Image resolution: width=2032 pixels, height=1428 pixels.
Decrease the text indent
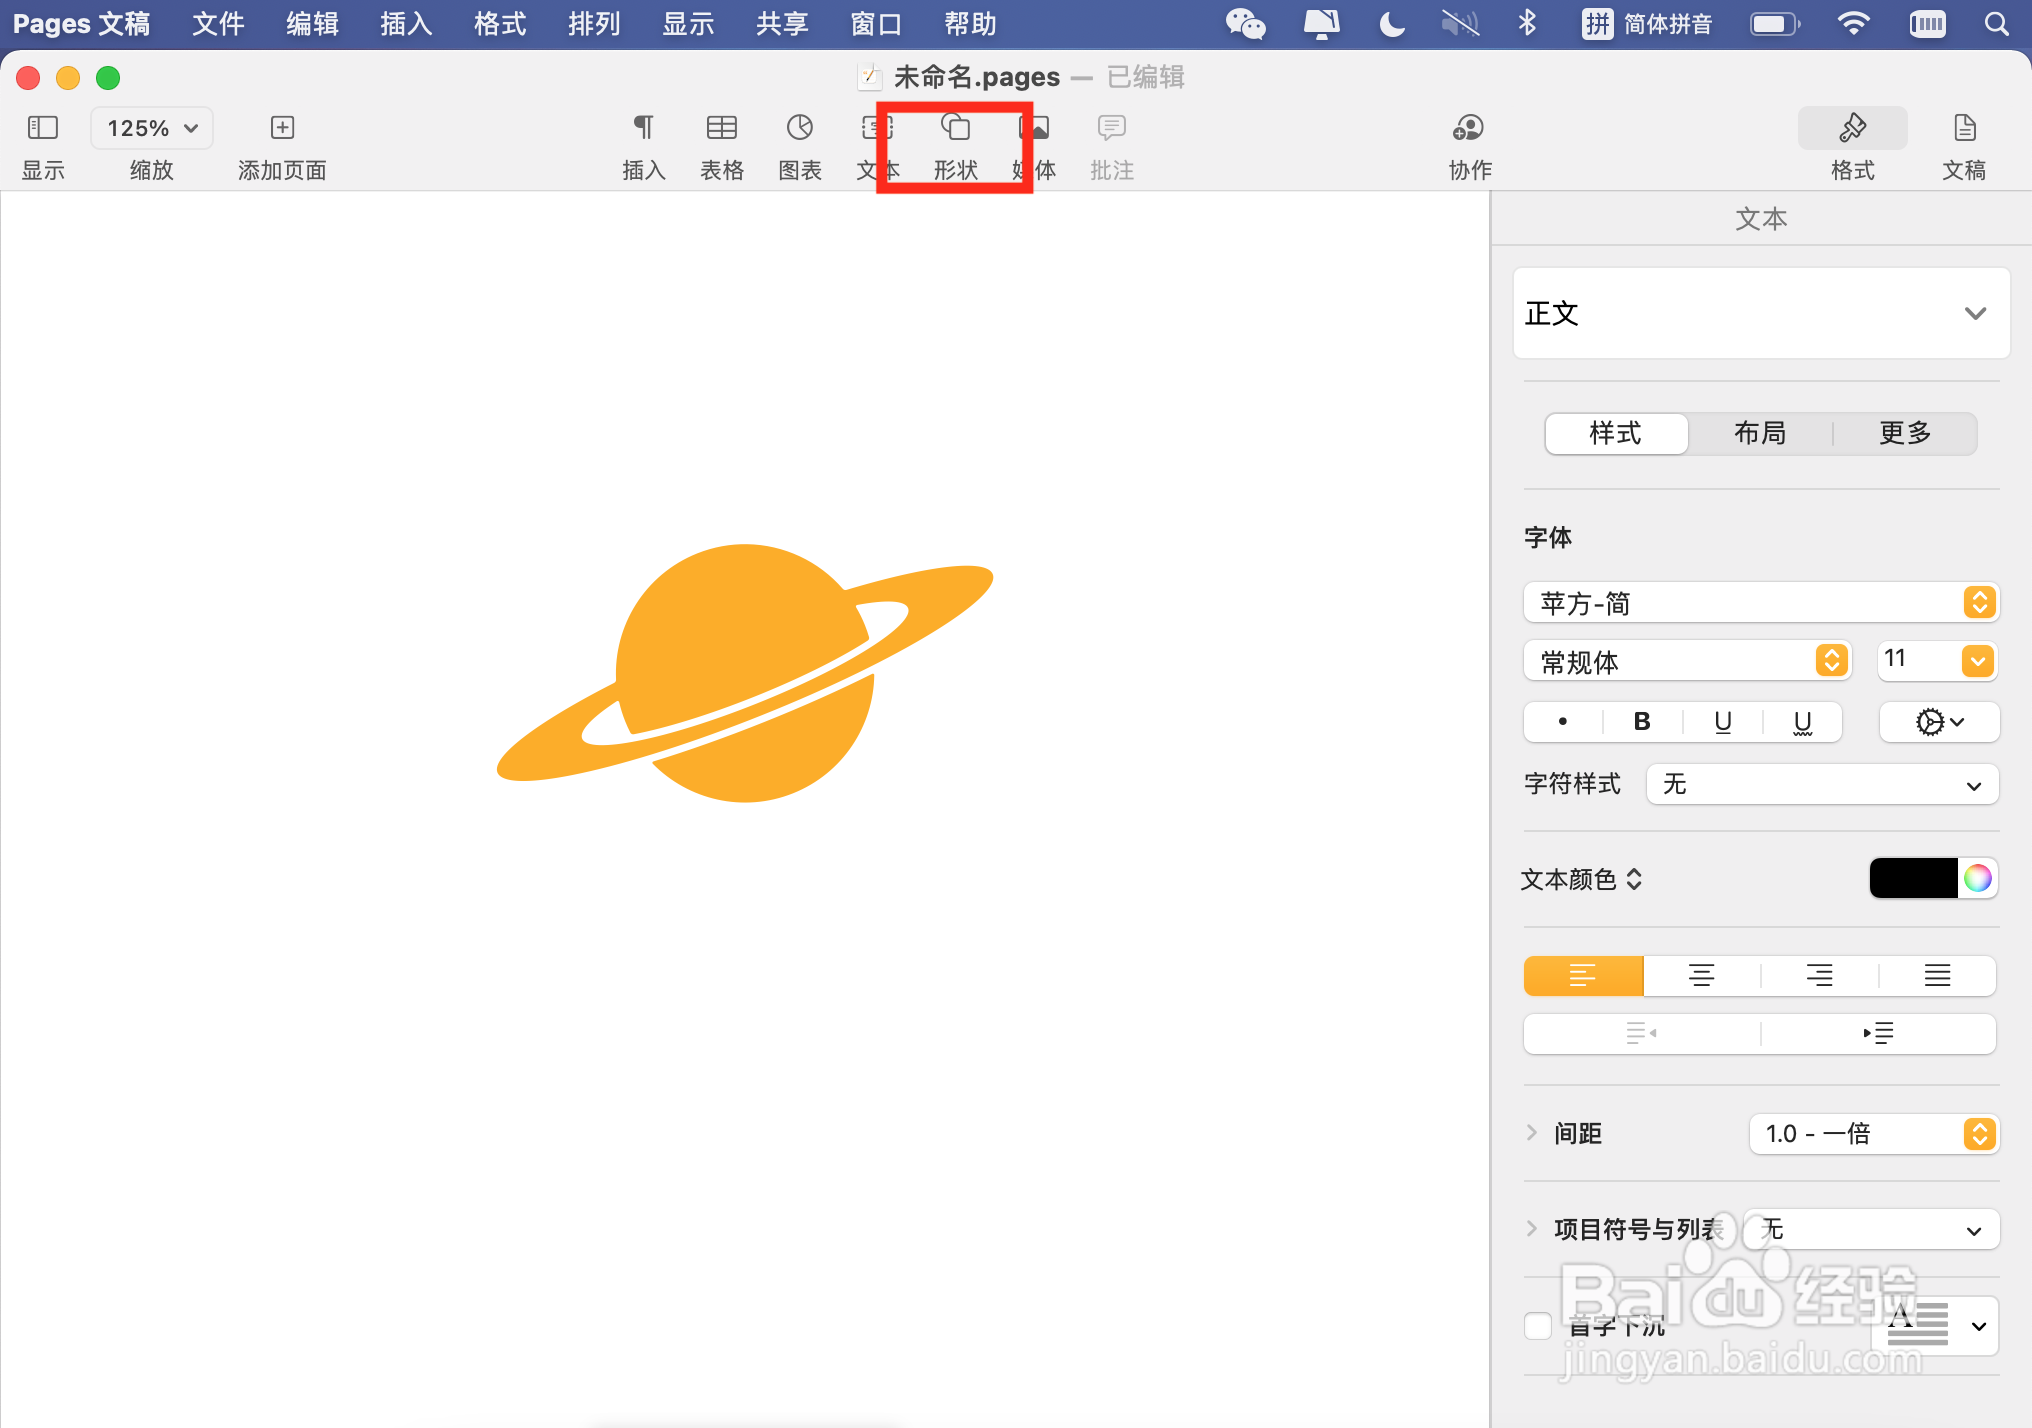[x=1641, y=1033]
